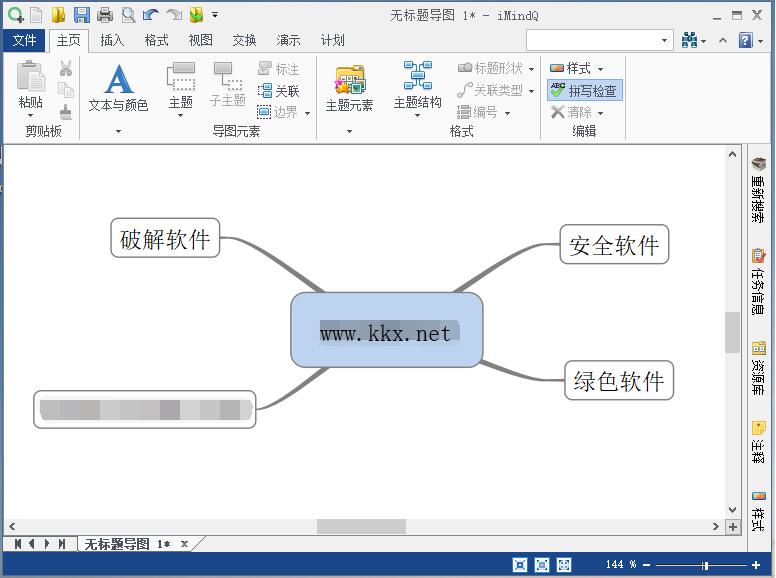Select the 安全软件 topic node
Image resolution: width=776 pixels, height=578 pixels.
(x=614, y=244)
